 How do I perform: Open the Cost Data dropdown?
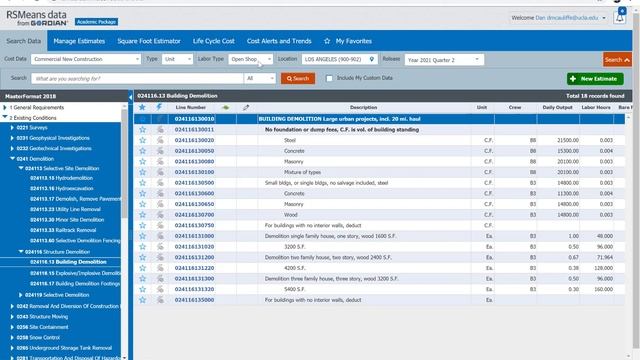(x=86, y=59)
